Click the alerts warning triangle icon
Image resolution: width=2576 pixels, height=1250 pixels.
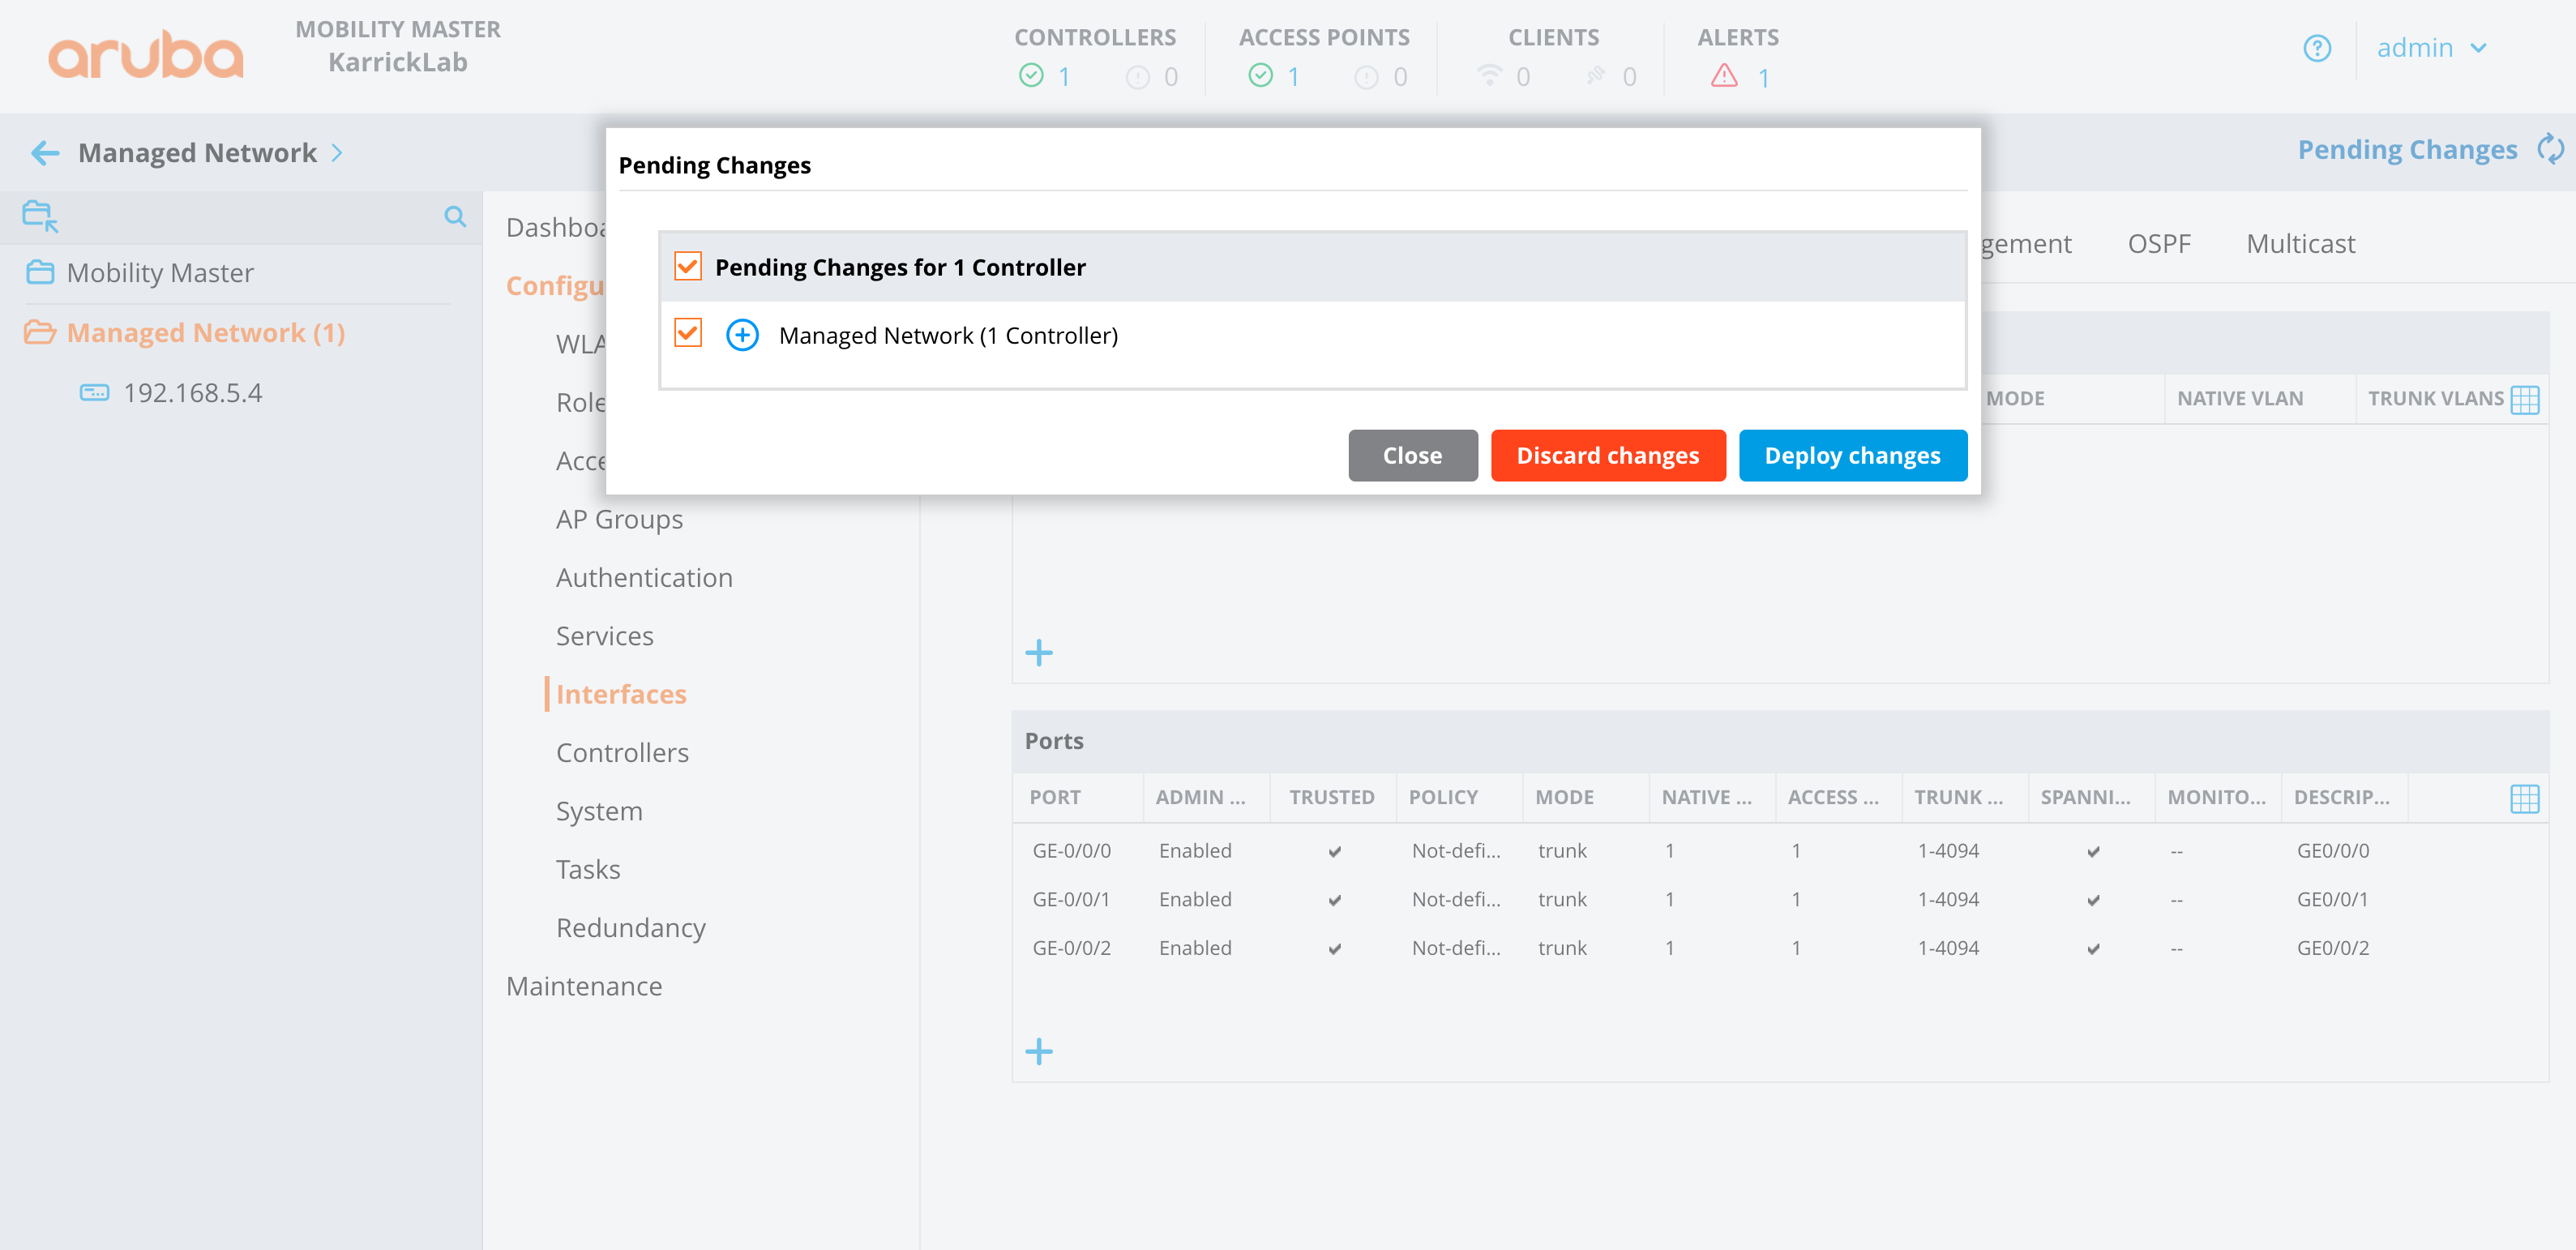tap(1724, 76)
